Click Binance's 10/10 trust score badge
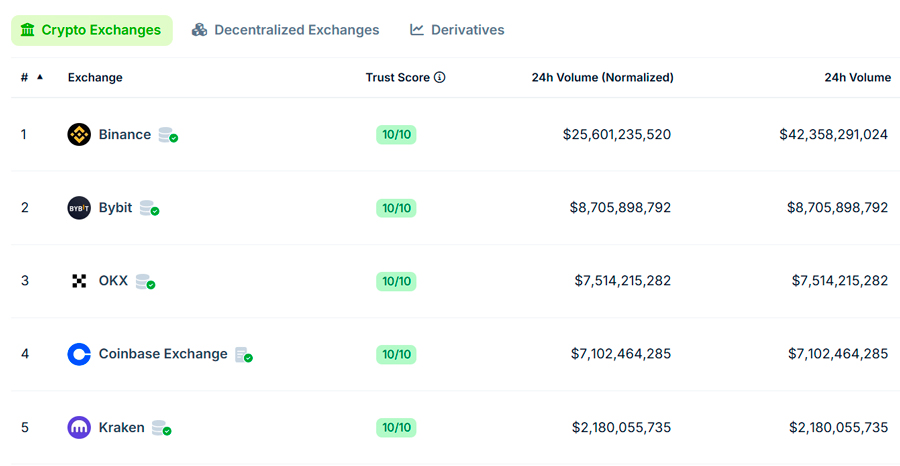900x466 pixels. (397, 135)
